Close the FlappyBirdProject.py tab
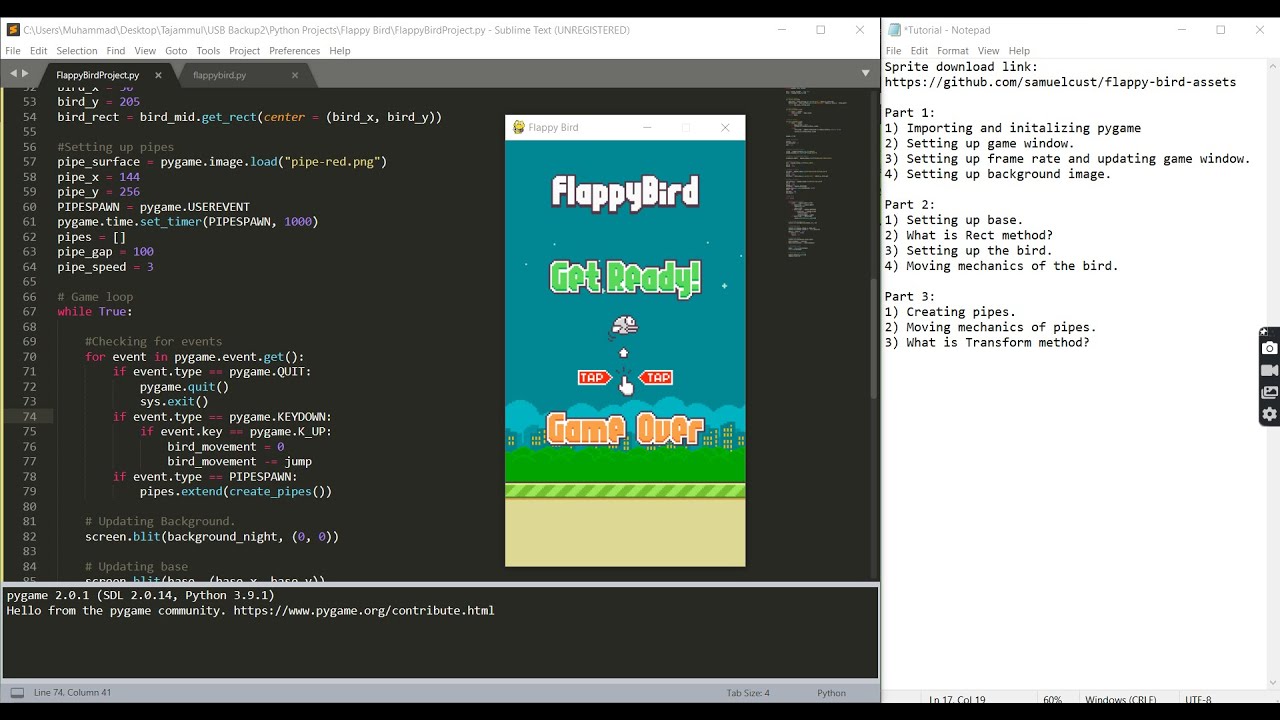Screen dimensions: 1280x720 coord(159,75)
